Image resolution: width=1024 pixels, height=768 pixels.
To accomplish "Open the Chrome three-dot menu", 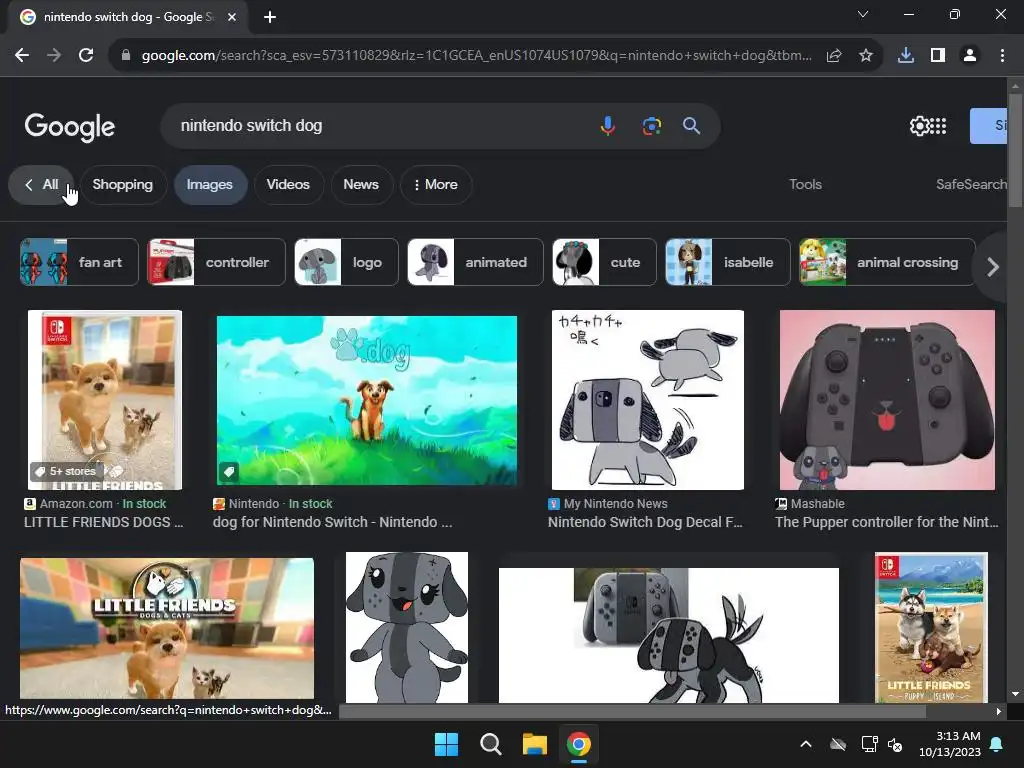I will click(x=1002, y=56).
